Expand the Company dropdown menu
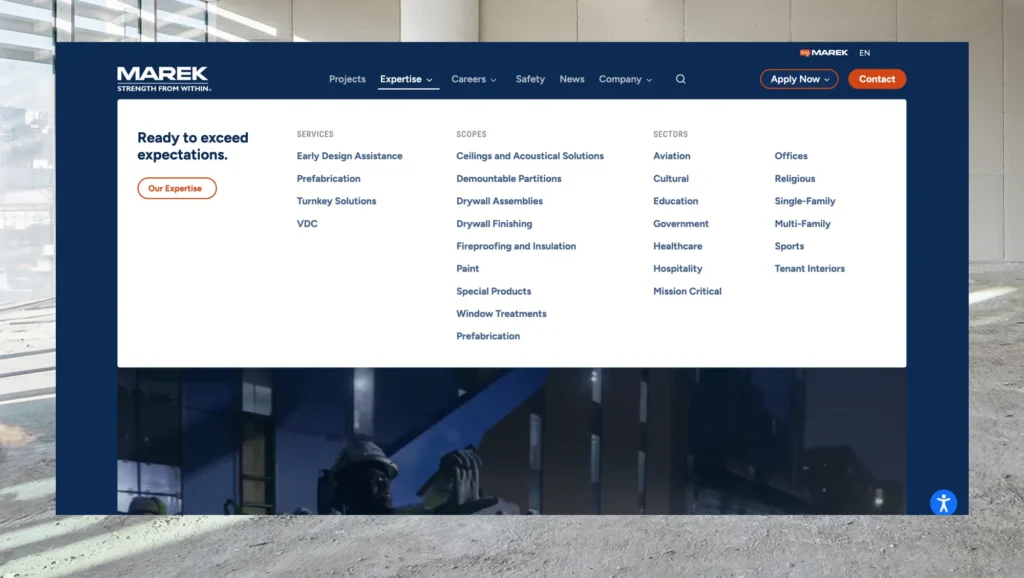The height and width of the screenshot is (578, 1024). click(x=626, y=79)
